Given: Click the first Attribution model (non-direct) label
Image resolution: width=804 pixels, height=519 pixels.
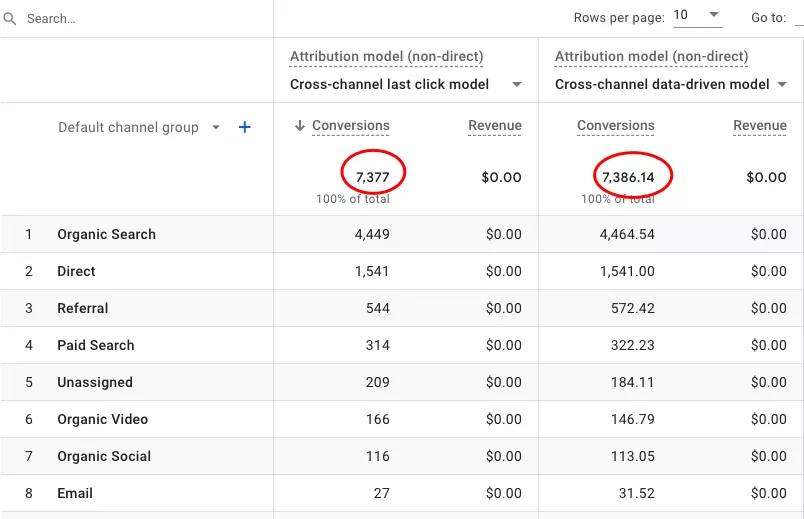Looking at the screenshot, I should click(x=387, y=56).
